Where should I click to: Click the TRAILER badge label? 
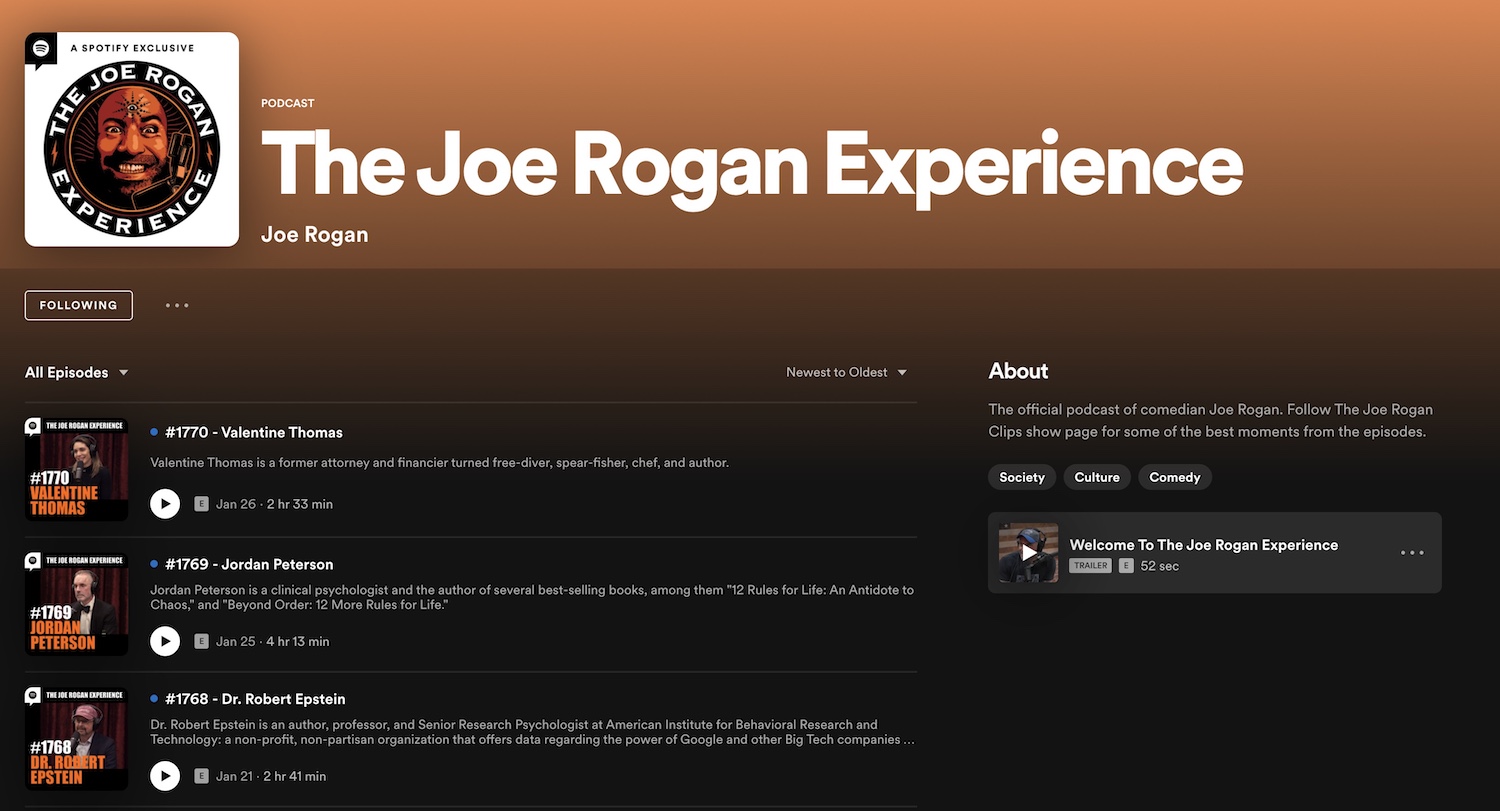point(1091,566)
